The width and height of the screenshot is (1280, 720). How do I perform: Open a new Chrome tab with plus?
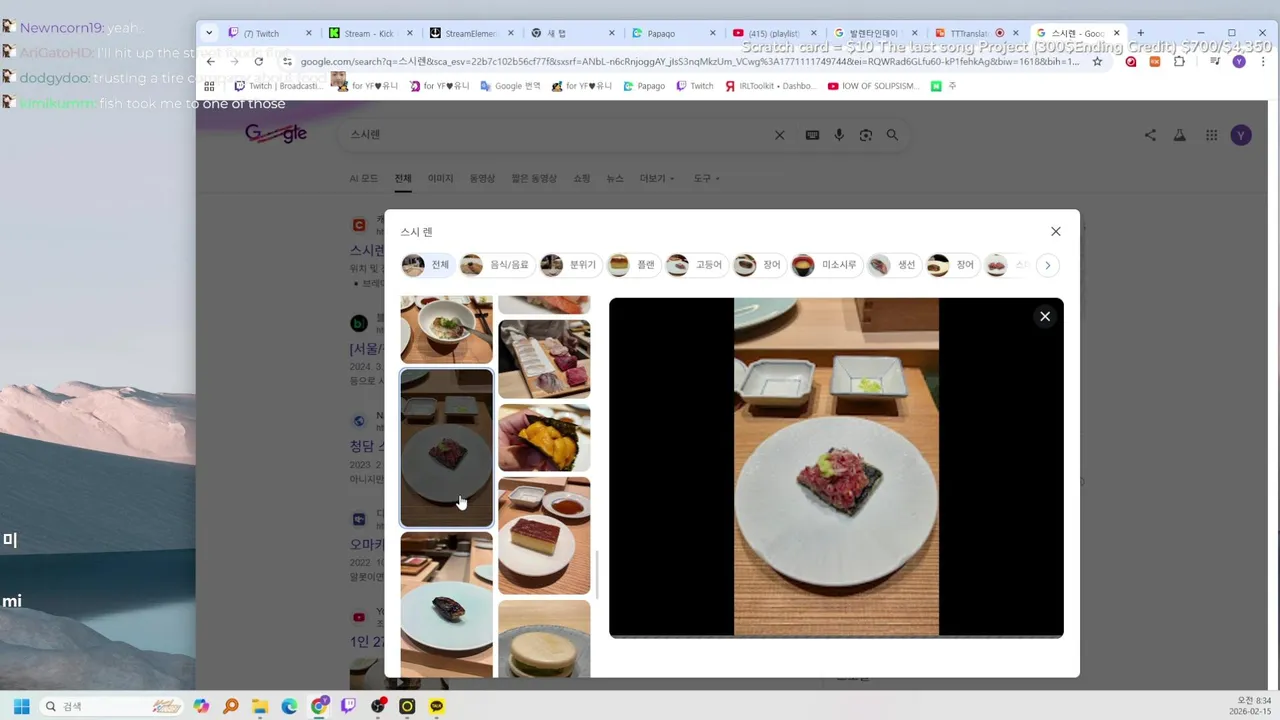click(x=1140, y=33)
